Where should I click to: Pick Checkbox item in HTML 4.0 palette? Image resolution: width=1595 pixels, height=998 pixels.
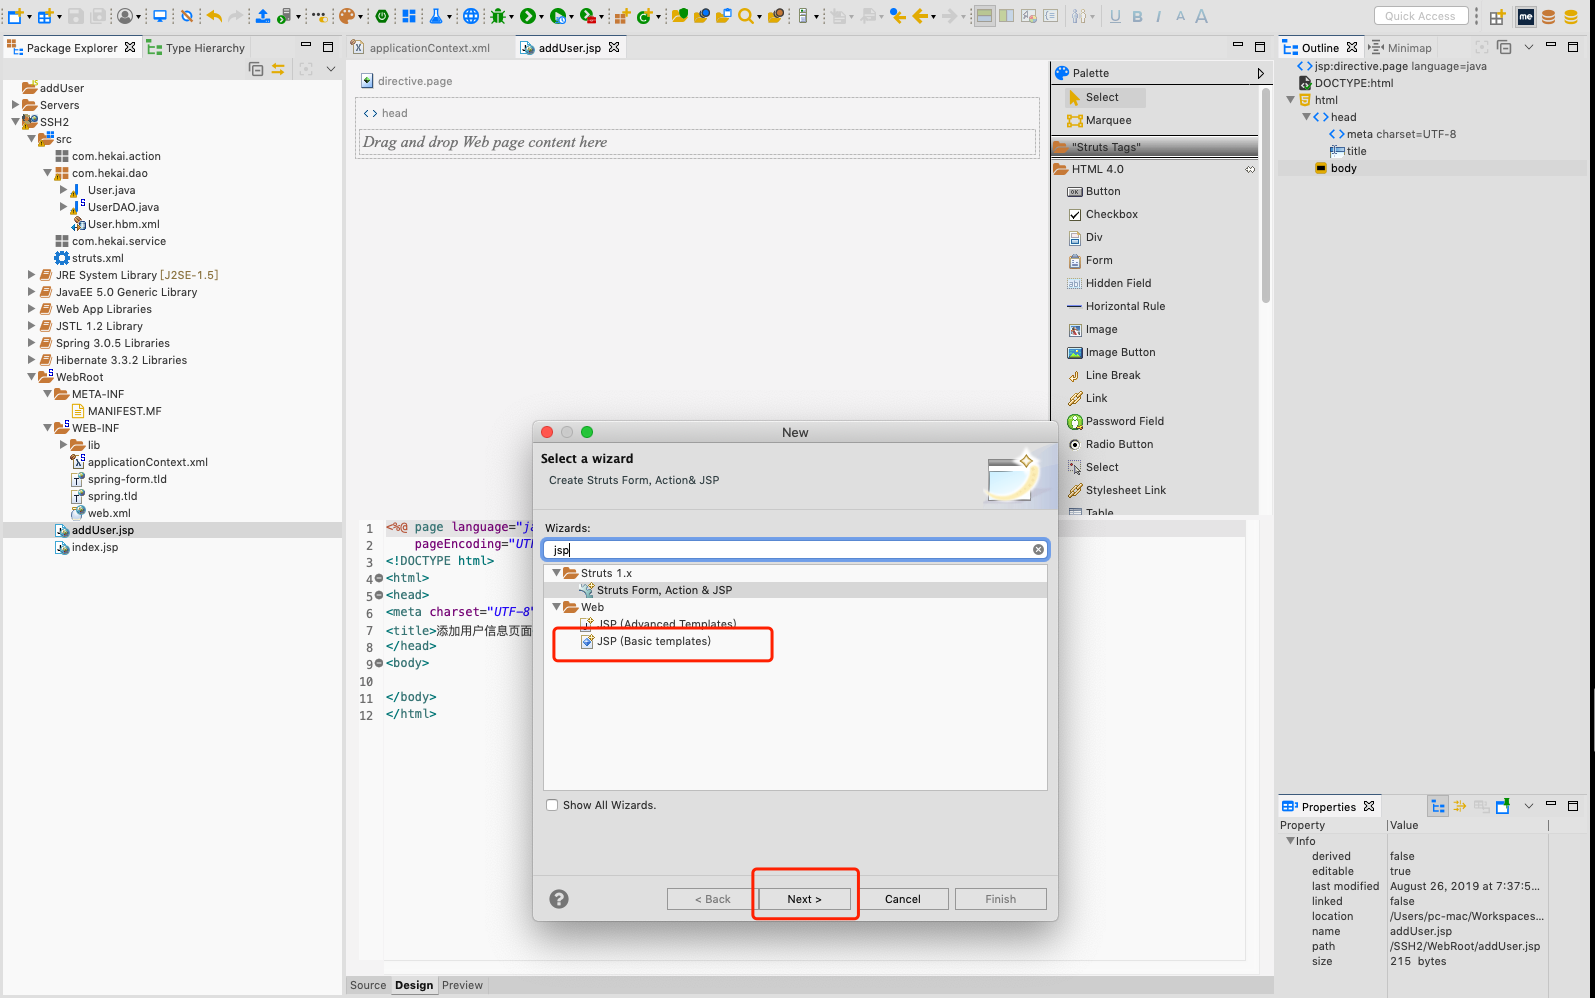pos(1103,214)
